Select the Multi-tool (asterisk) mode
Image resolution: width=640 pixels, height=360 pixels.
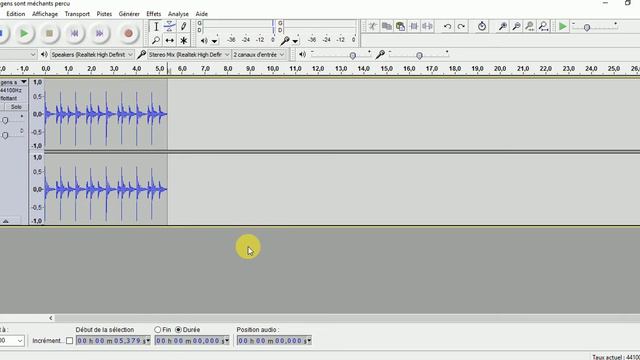click(183, 40)
